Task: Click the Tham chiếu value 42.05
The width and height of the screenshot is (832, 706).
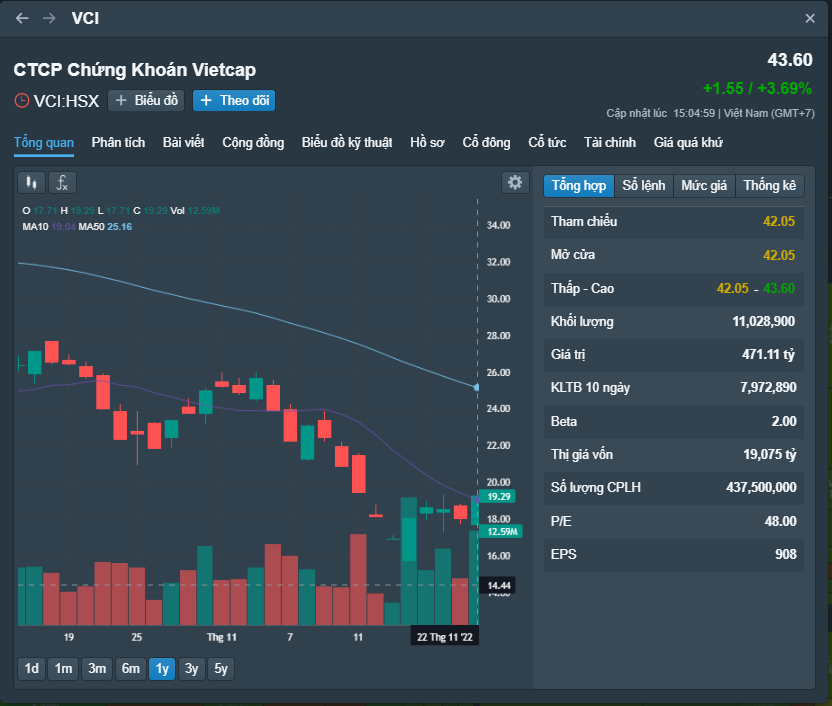Action: click(x=779, y=221)
